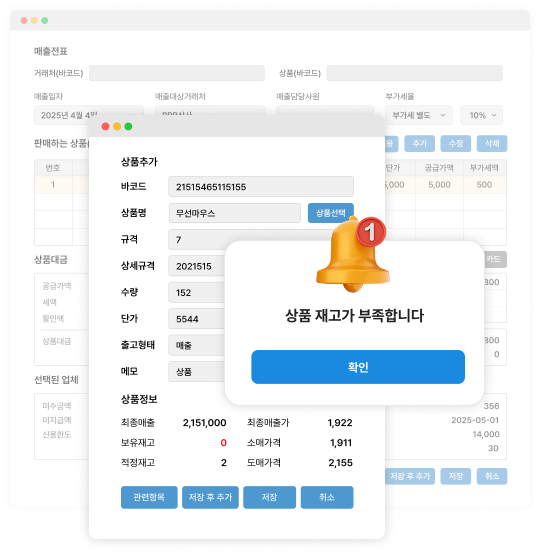Open the 출고형태 field showing 매출
This screenshot has width=540, height=552.
[196, 345]
